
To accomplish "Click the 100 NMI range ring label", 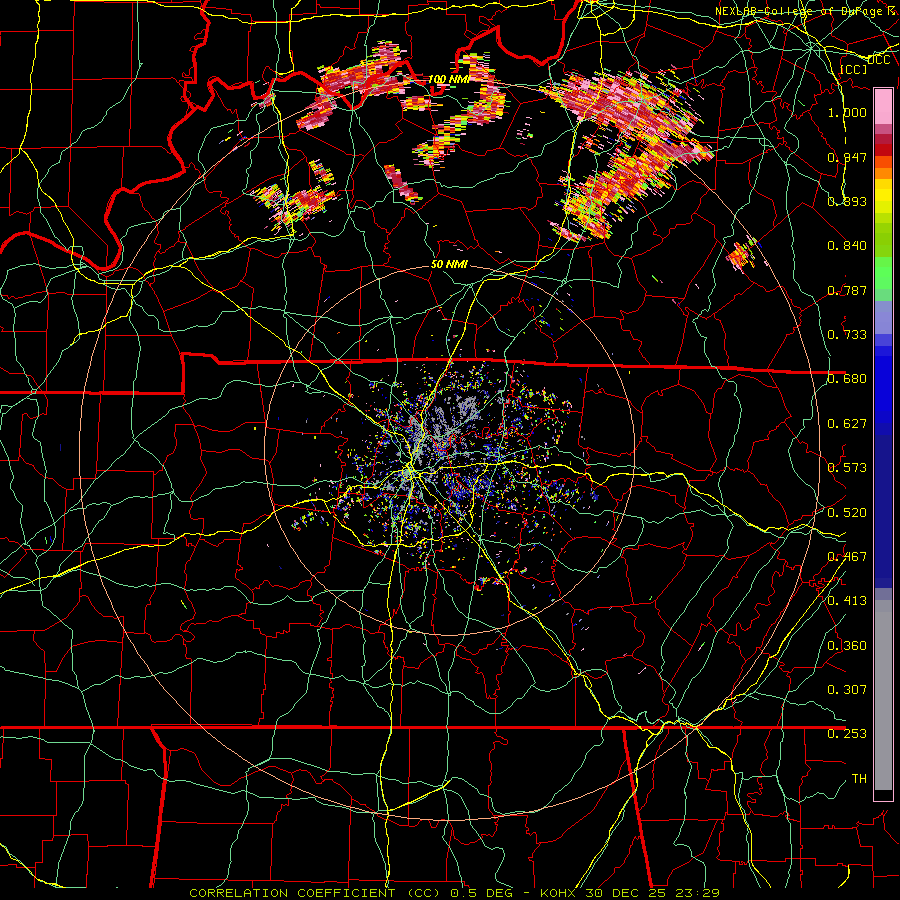I will (x=449, y=79).
